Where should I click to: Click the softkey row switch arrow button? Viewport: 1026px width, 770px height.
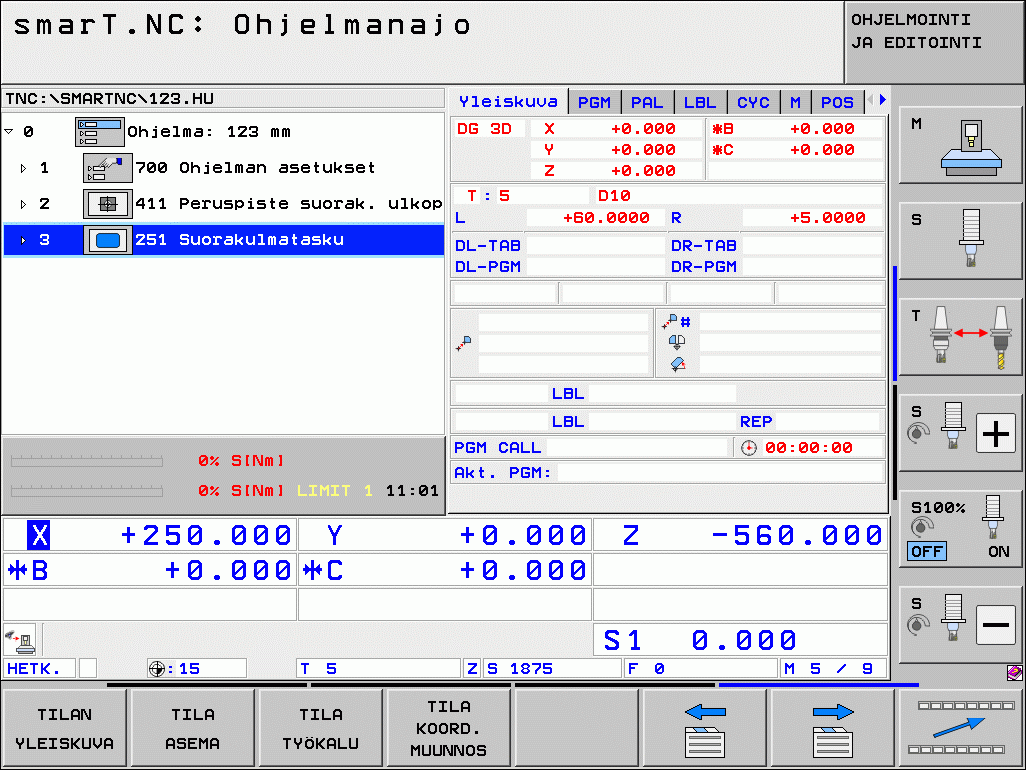coord(961,728)
